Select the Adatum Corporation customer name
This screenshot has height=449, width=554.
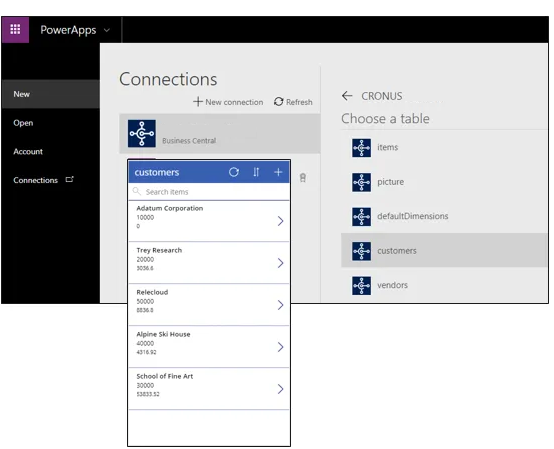[170, 208]
